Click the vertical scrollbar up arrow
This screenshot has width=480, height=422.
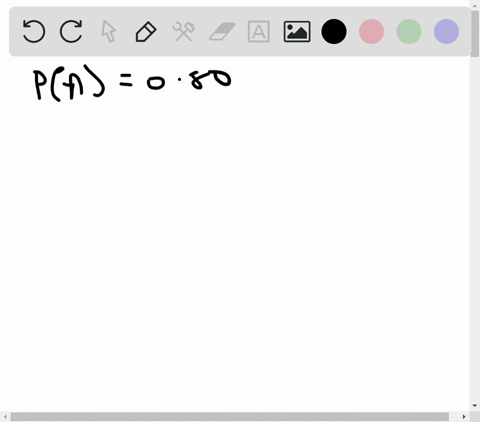pyautogui.click(x=475, y=5)
